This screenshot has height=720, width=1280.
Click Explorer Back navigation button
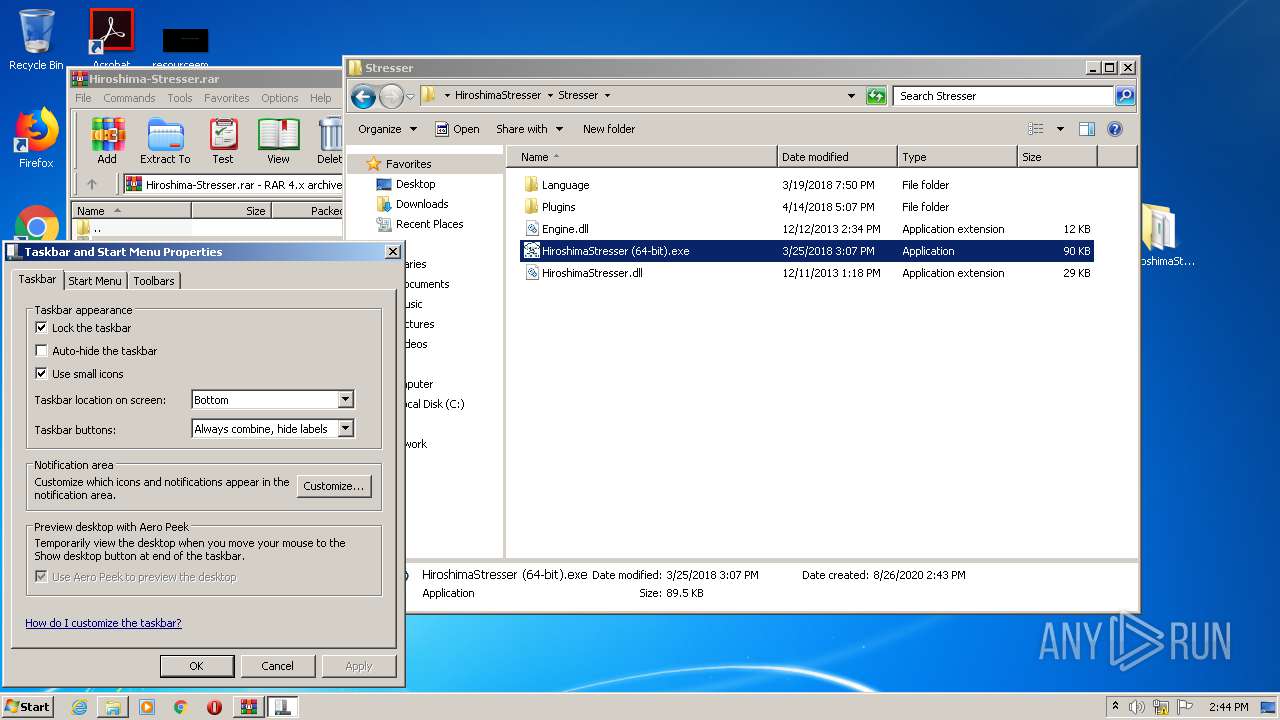coord(363,96)
